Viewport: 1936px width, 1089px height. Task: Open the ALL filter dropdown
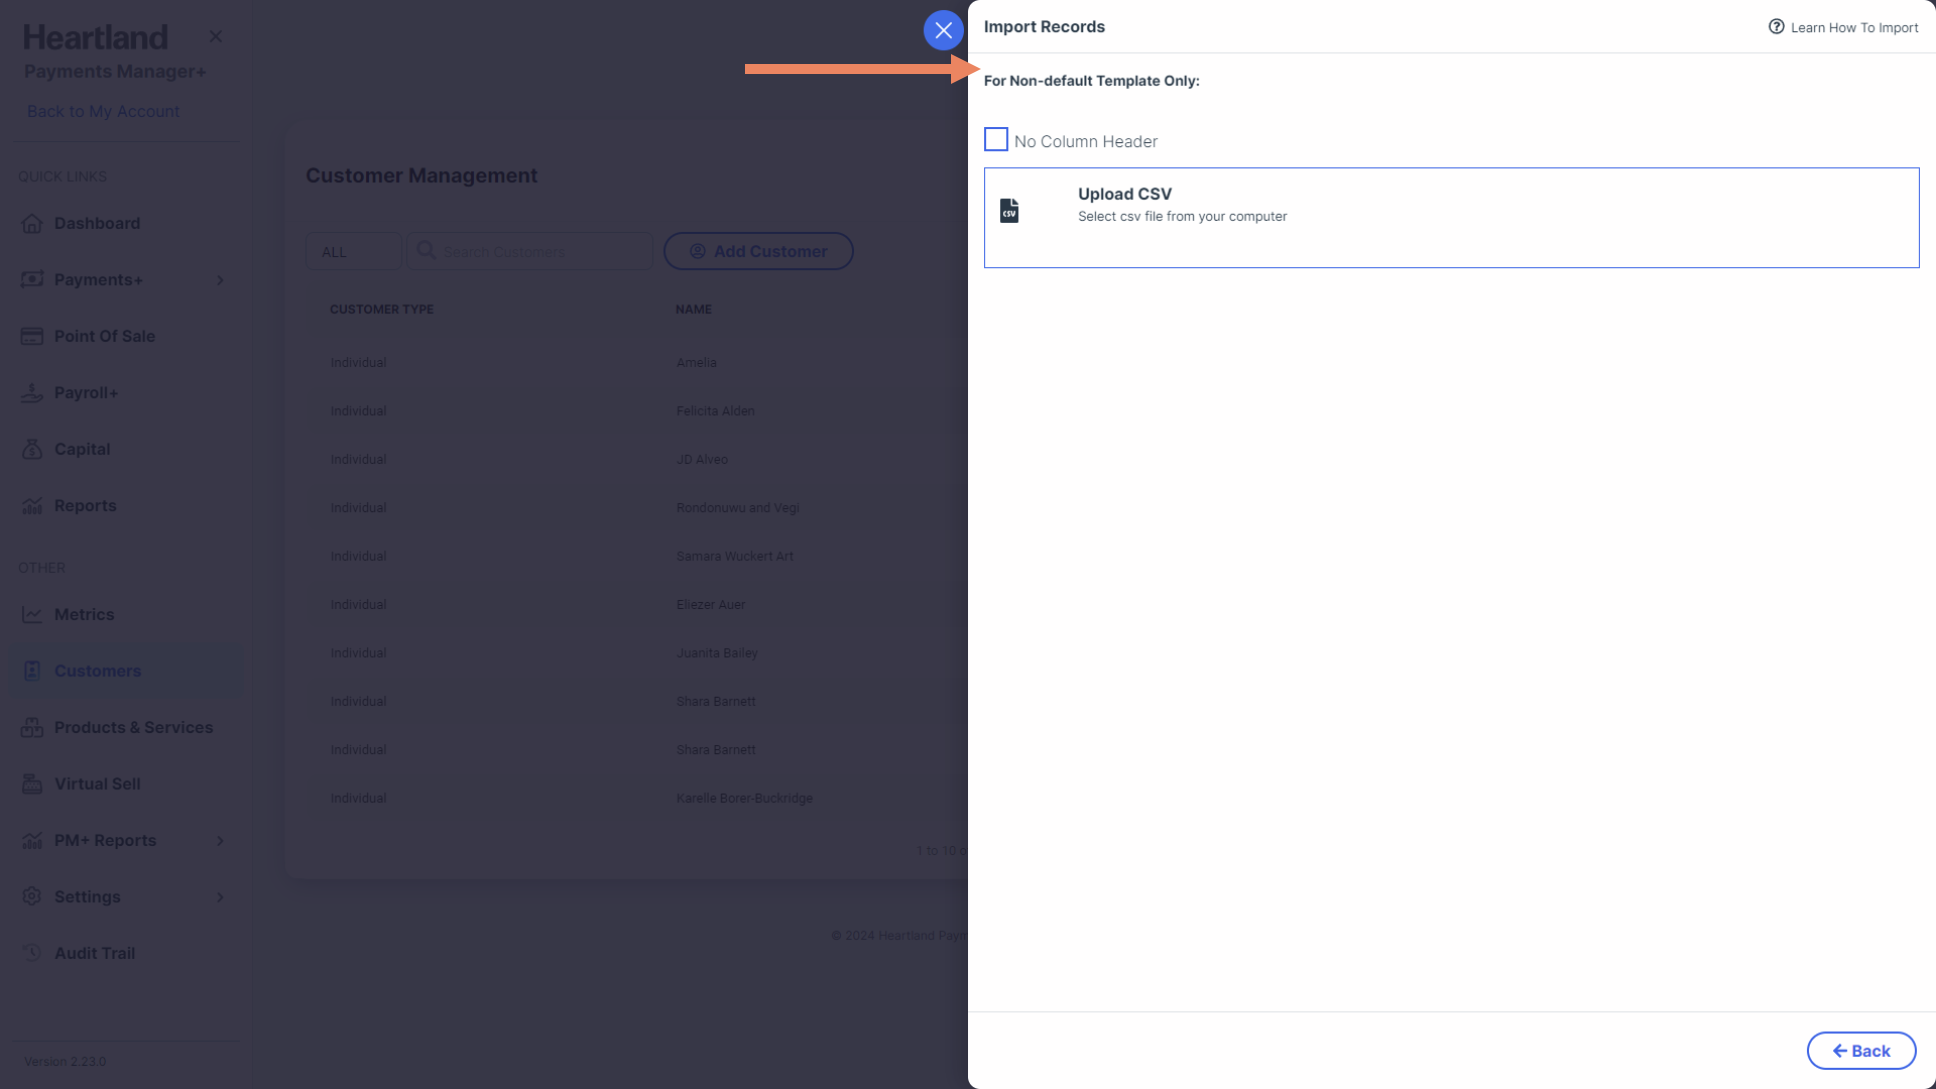pyautogui.click(x=353, y=251)
